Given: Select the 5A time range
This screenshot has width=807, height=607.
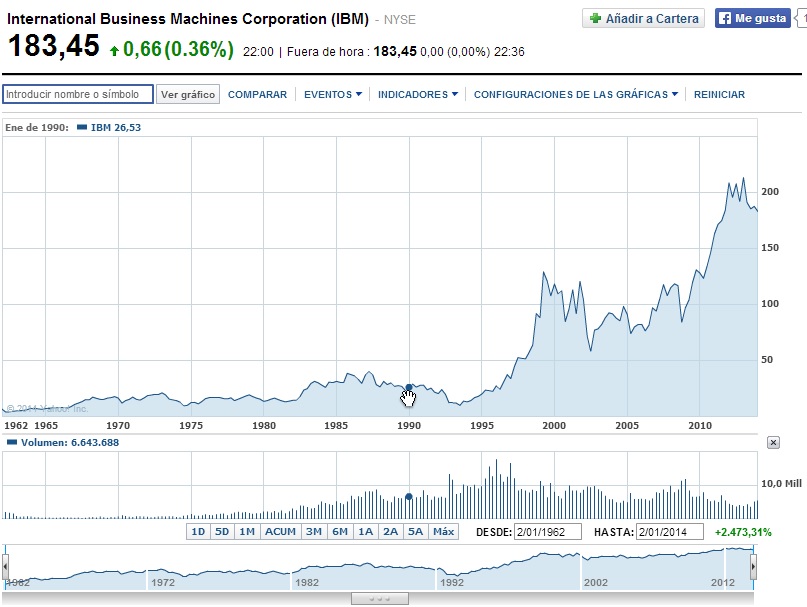Looking at the screenshot, I should (415, 531).
